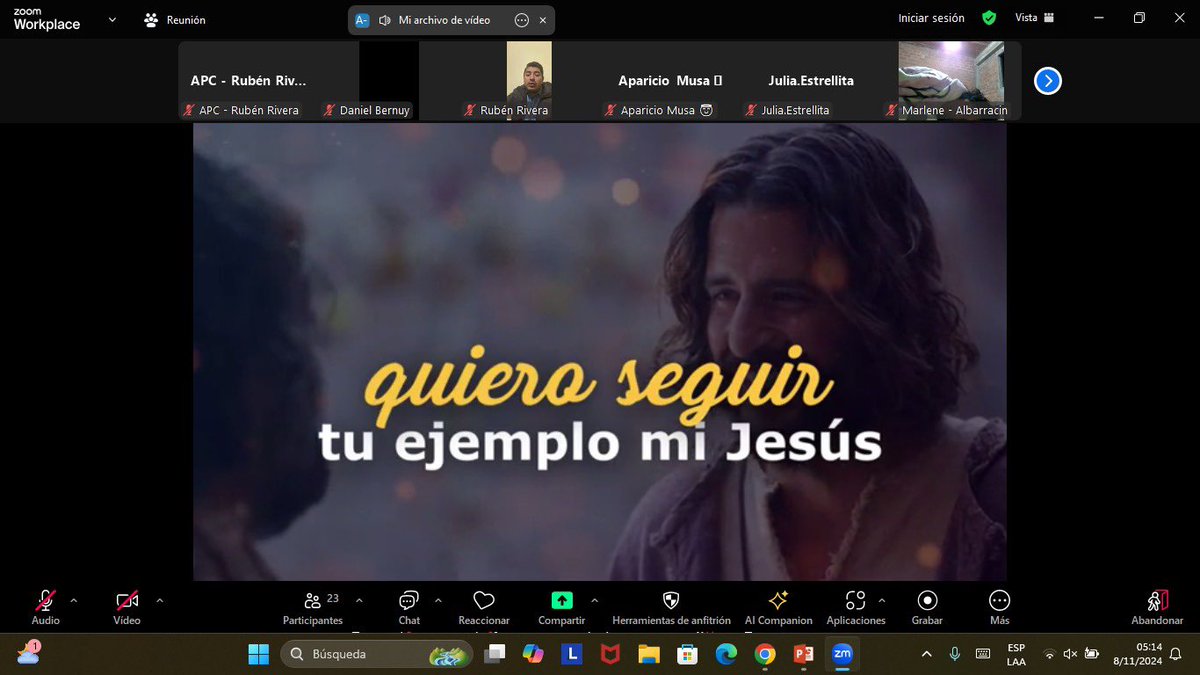Open File Explorer from taskbar

coord(649,654)
